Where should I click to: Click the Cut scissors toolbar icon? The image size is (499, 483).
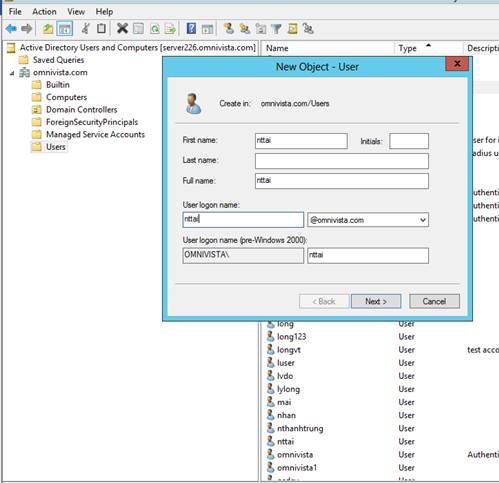pos(85,29)
